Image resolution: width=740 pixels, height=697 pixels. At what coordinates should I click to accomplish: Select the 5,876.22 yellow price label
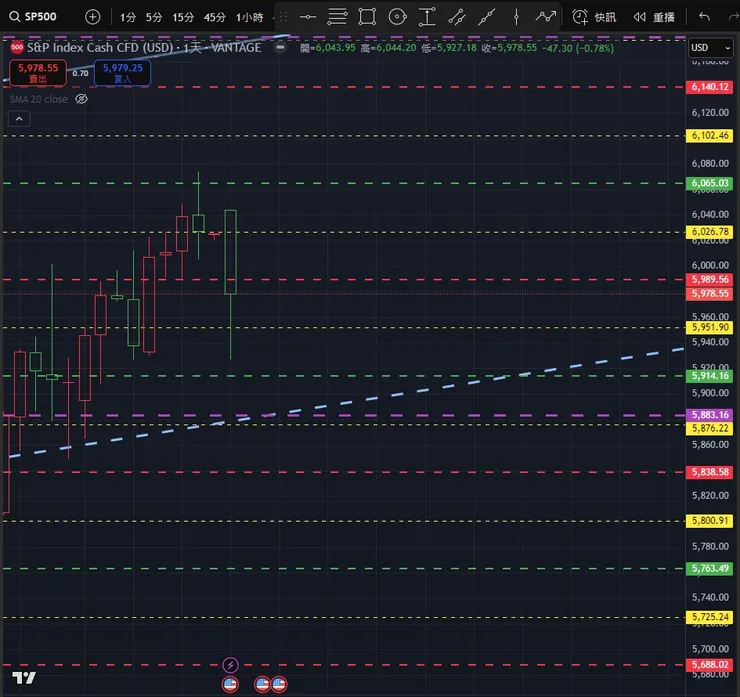(x=709, y=428)
